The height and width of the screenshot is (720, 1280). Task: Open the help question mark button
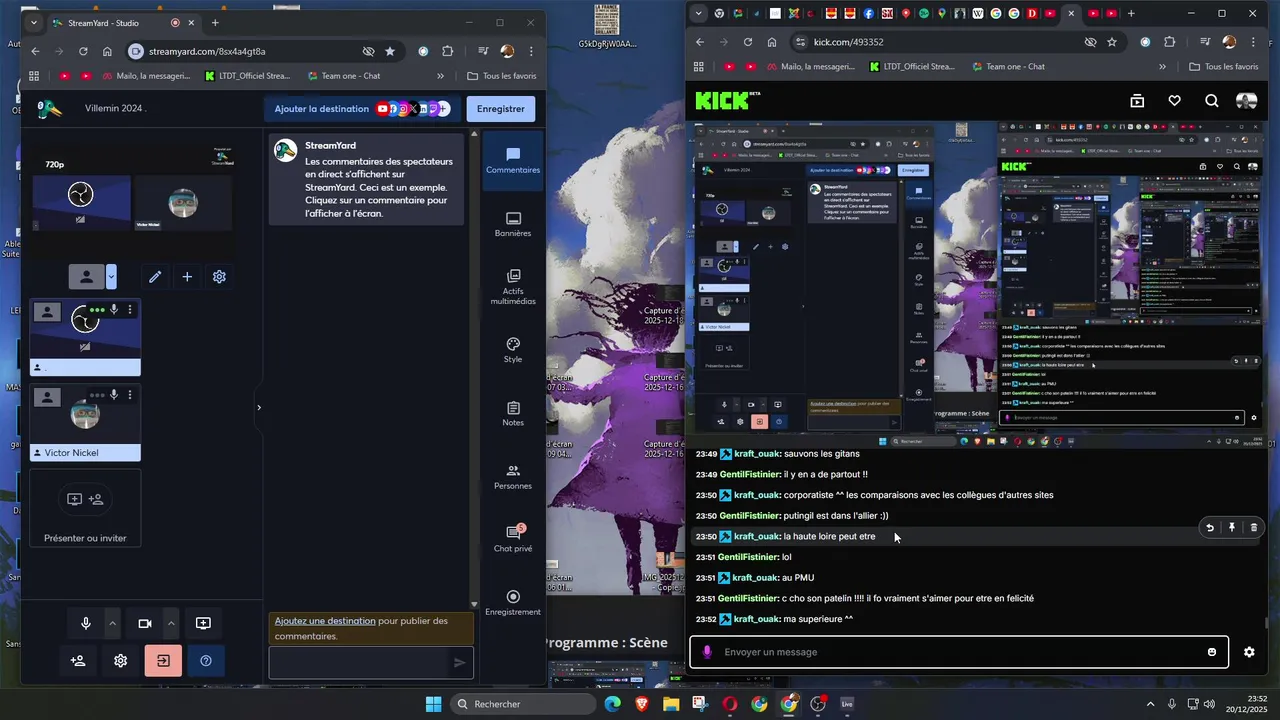point(206,661)
